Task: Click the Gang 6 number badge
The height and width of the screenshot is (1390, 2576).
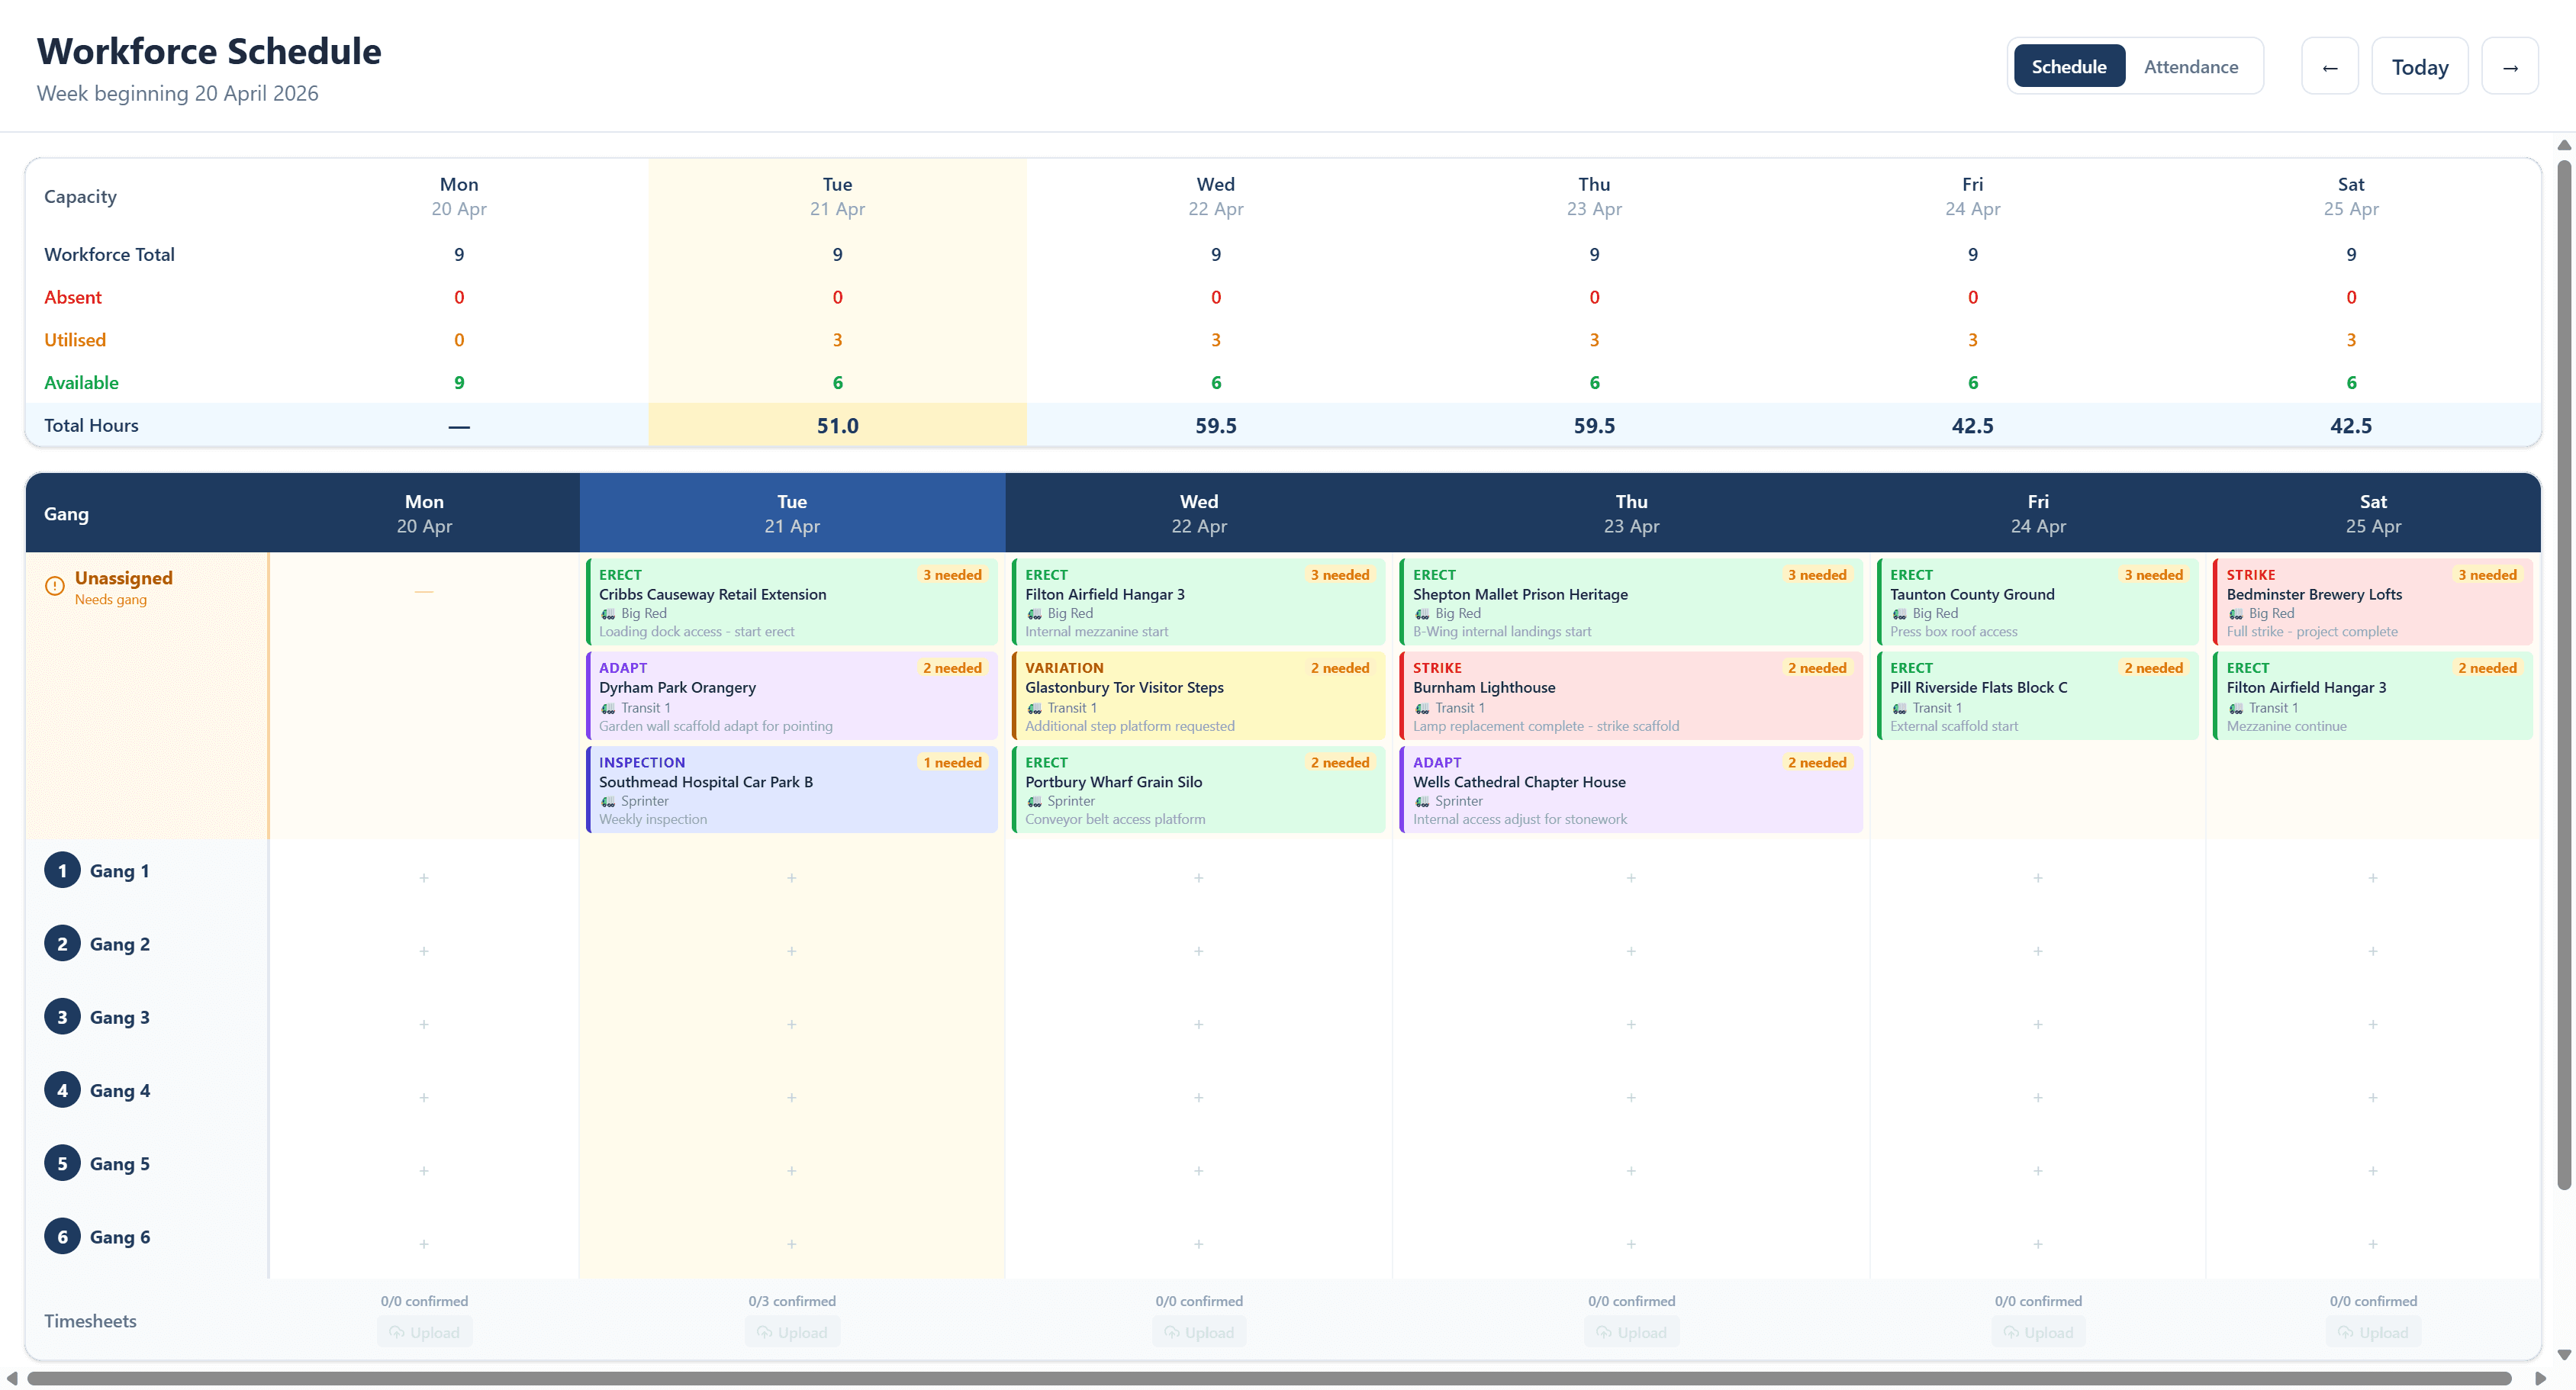Action: [62, 1237]
